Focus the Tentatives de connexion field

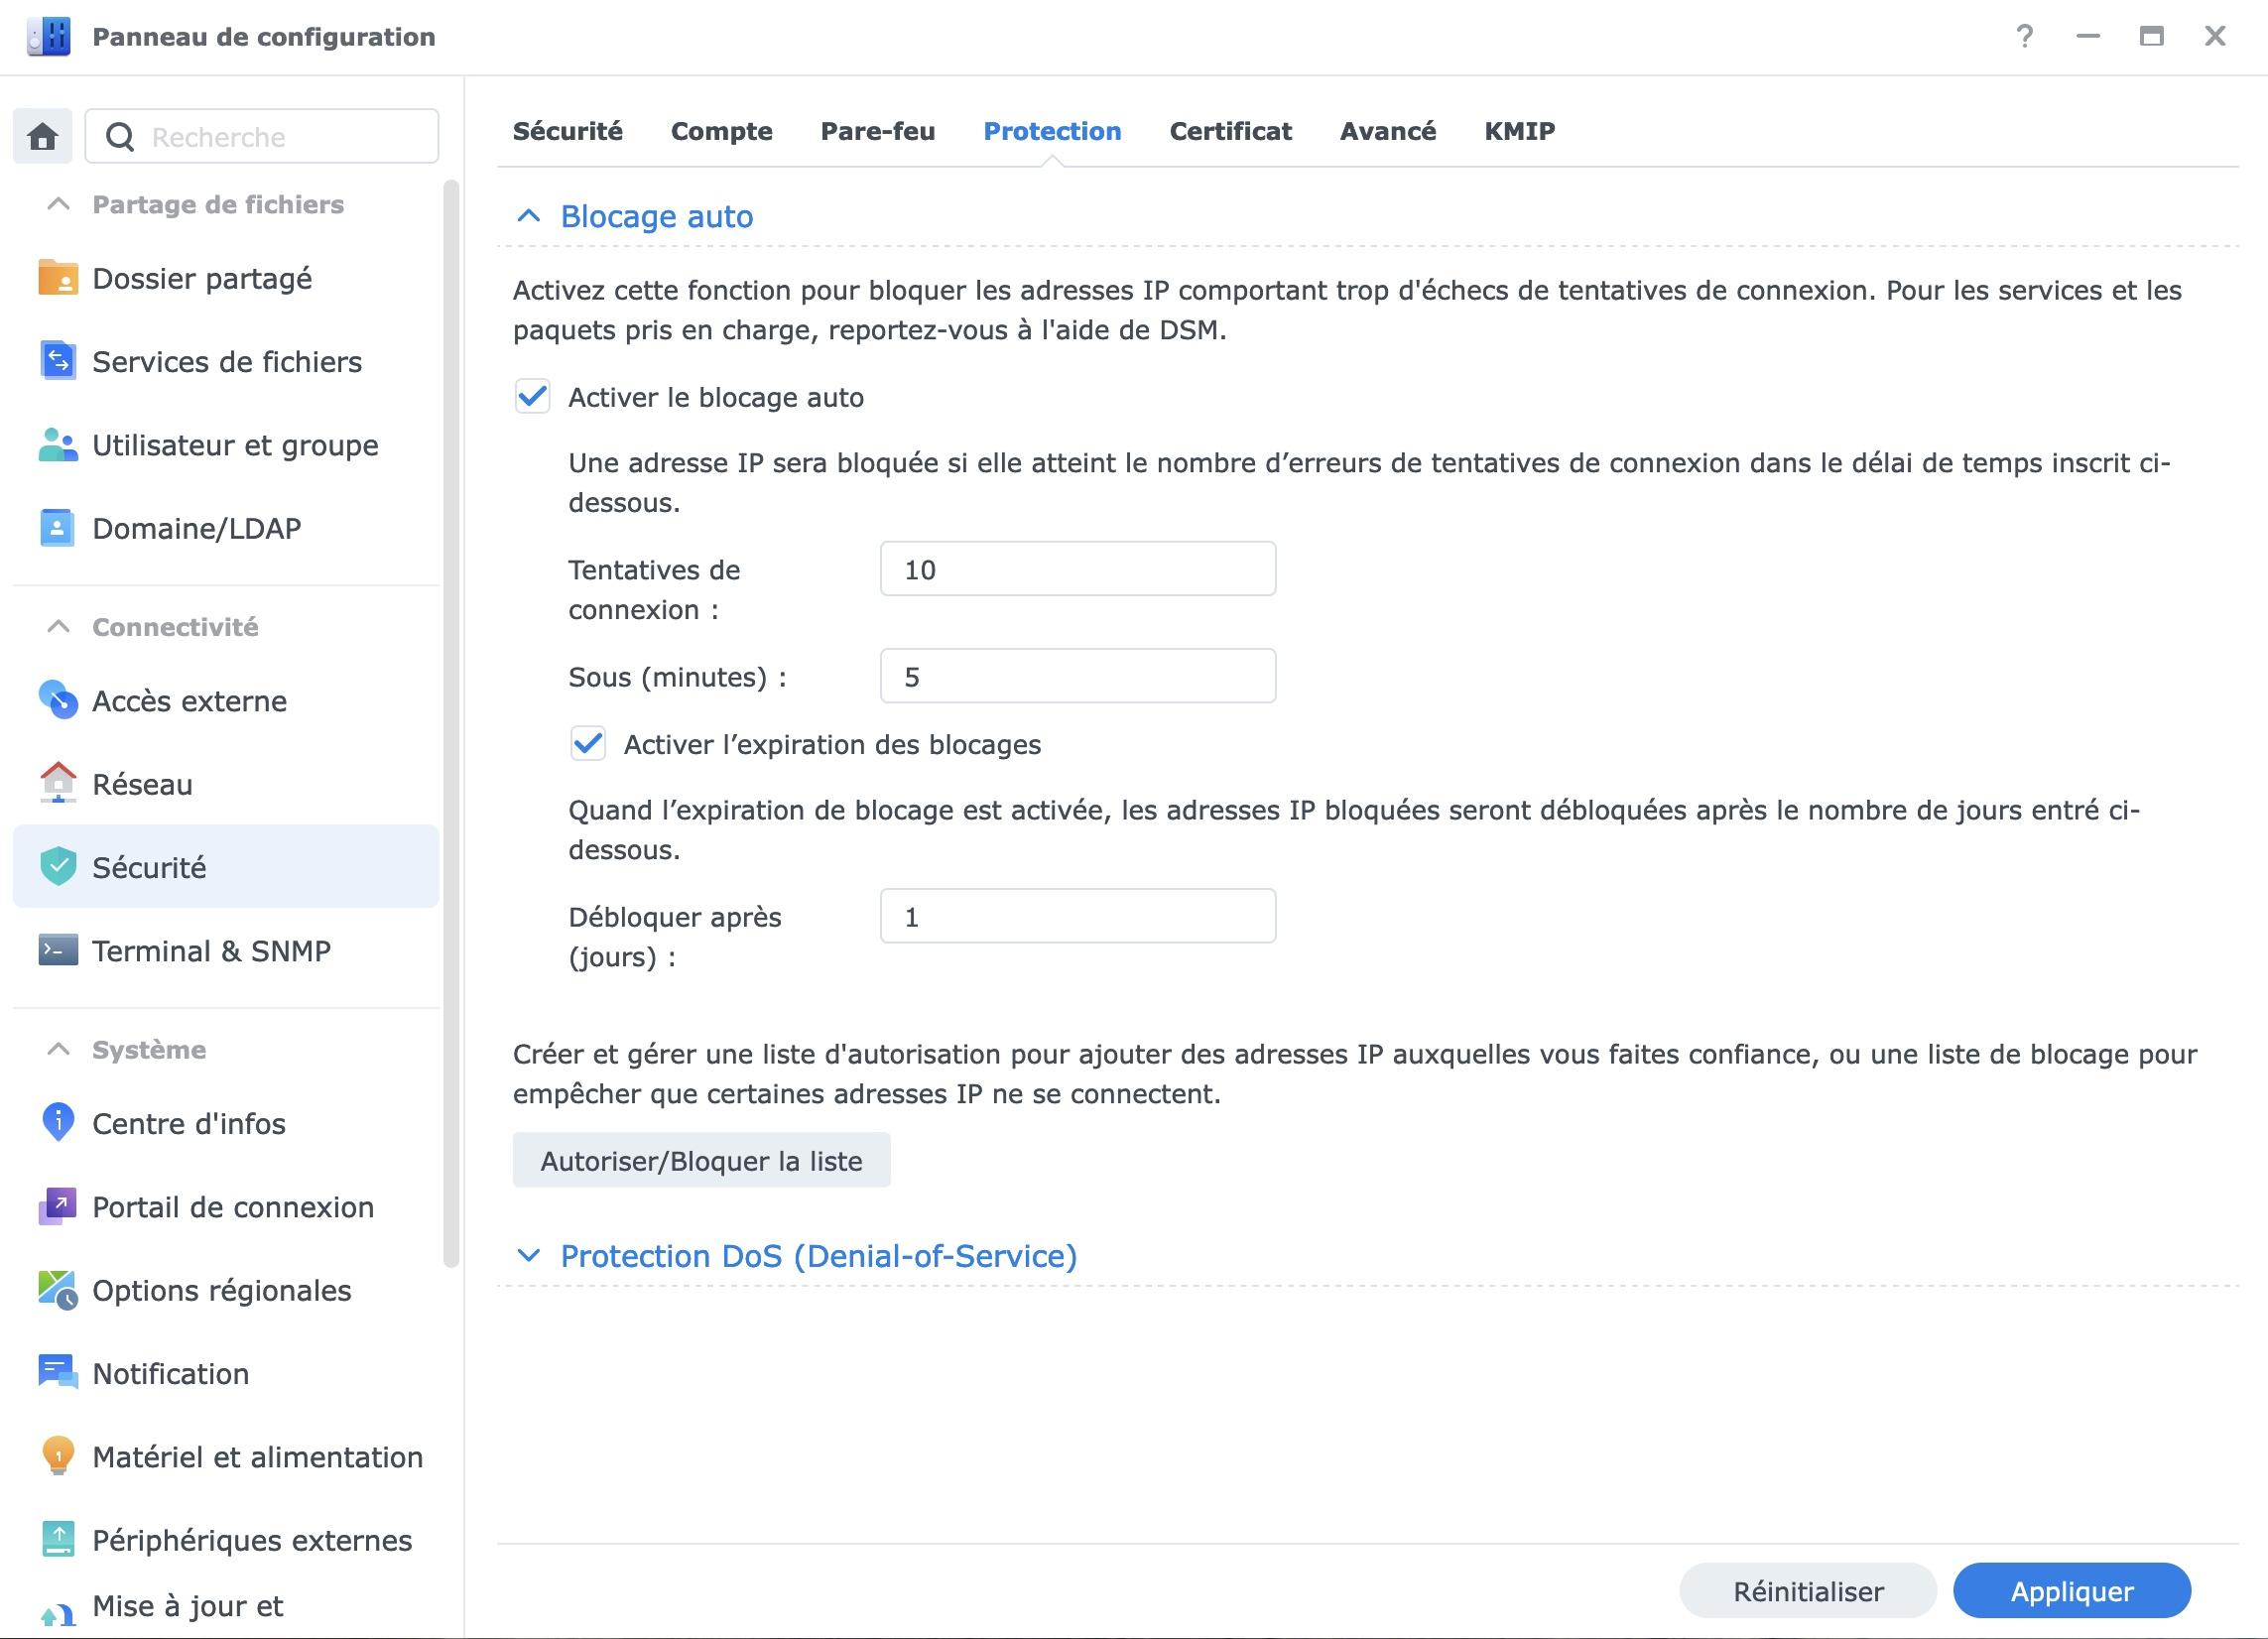(x=1077, y=569)
